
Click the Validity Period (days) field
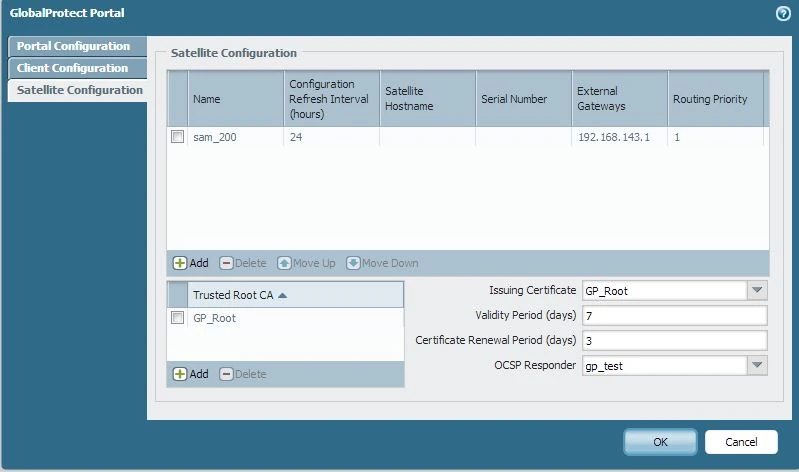point(675,316)
